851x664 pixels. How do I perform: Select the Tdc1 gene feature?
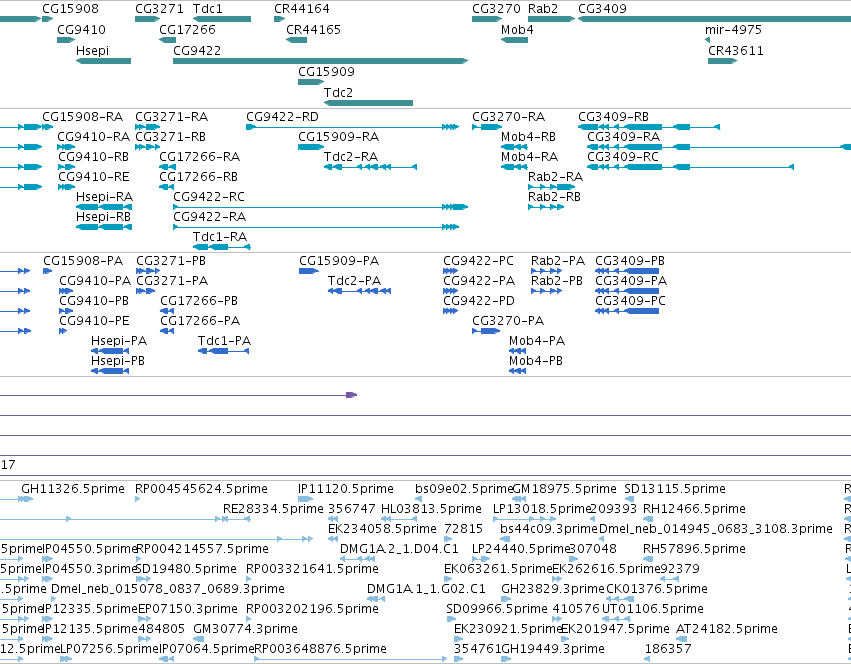(x=222, y=19)
